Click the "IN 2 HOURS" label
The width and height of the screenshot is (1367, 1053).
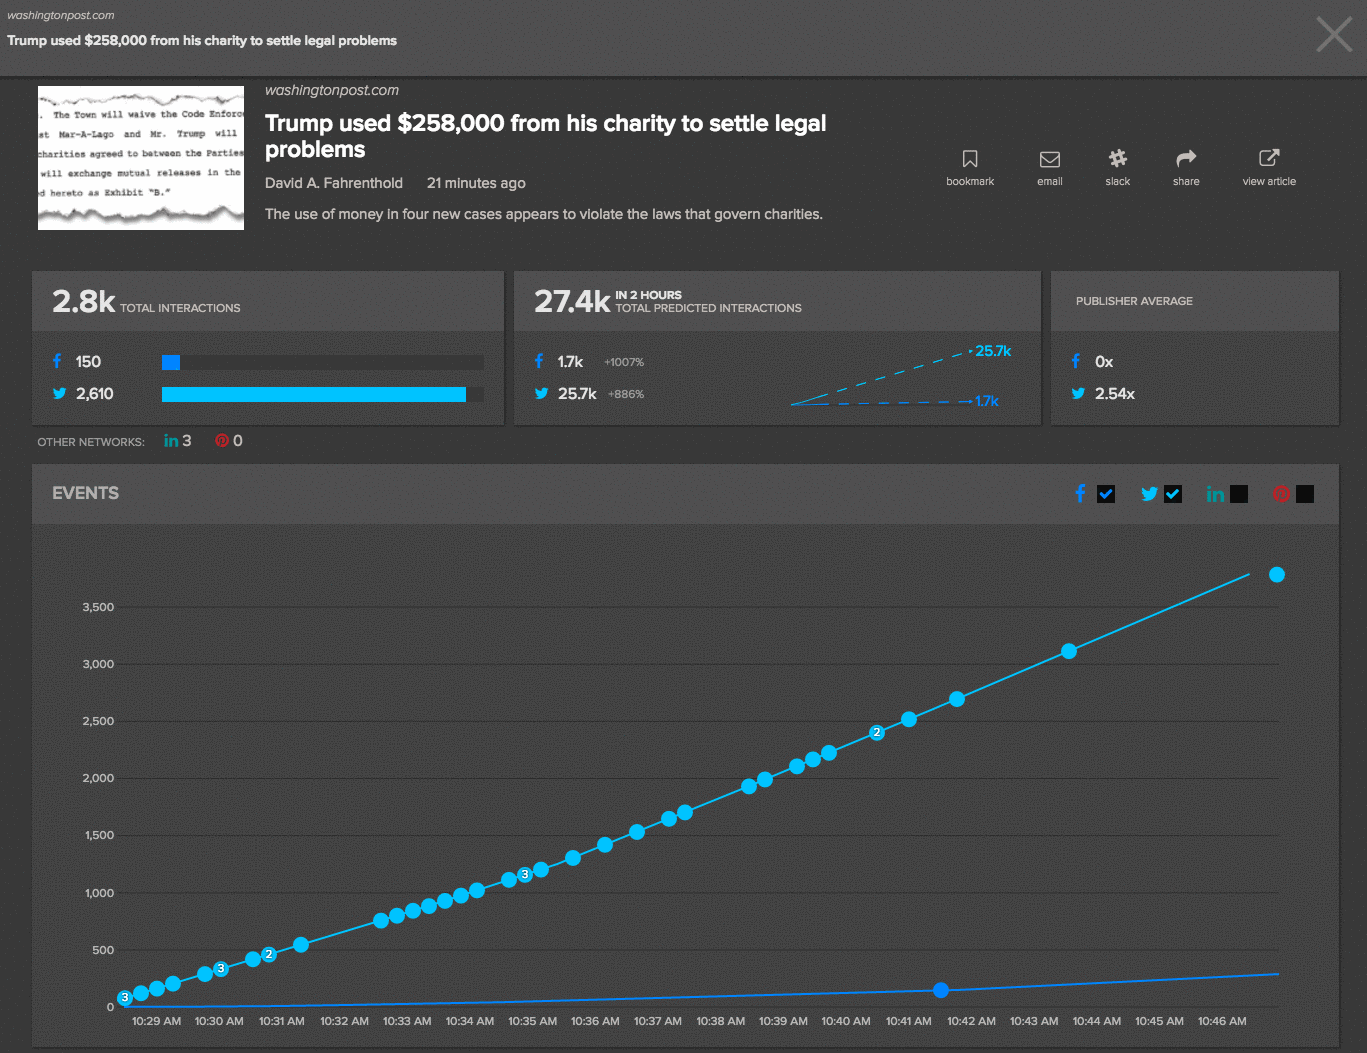648,295
